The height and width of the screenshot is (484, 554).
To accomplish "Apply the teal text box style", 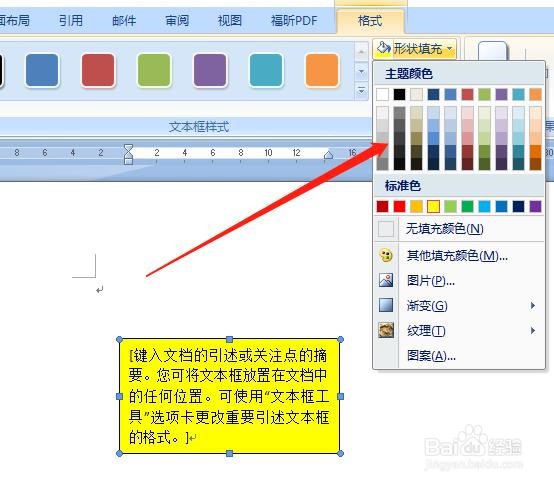I will (x=266, y=70).
